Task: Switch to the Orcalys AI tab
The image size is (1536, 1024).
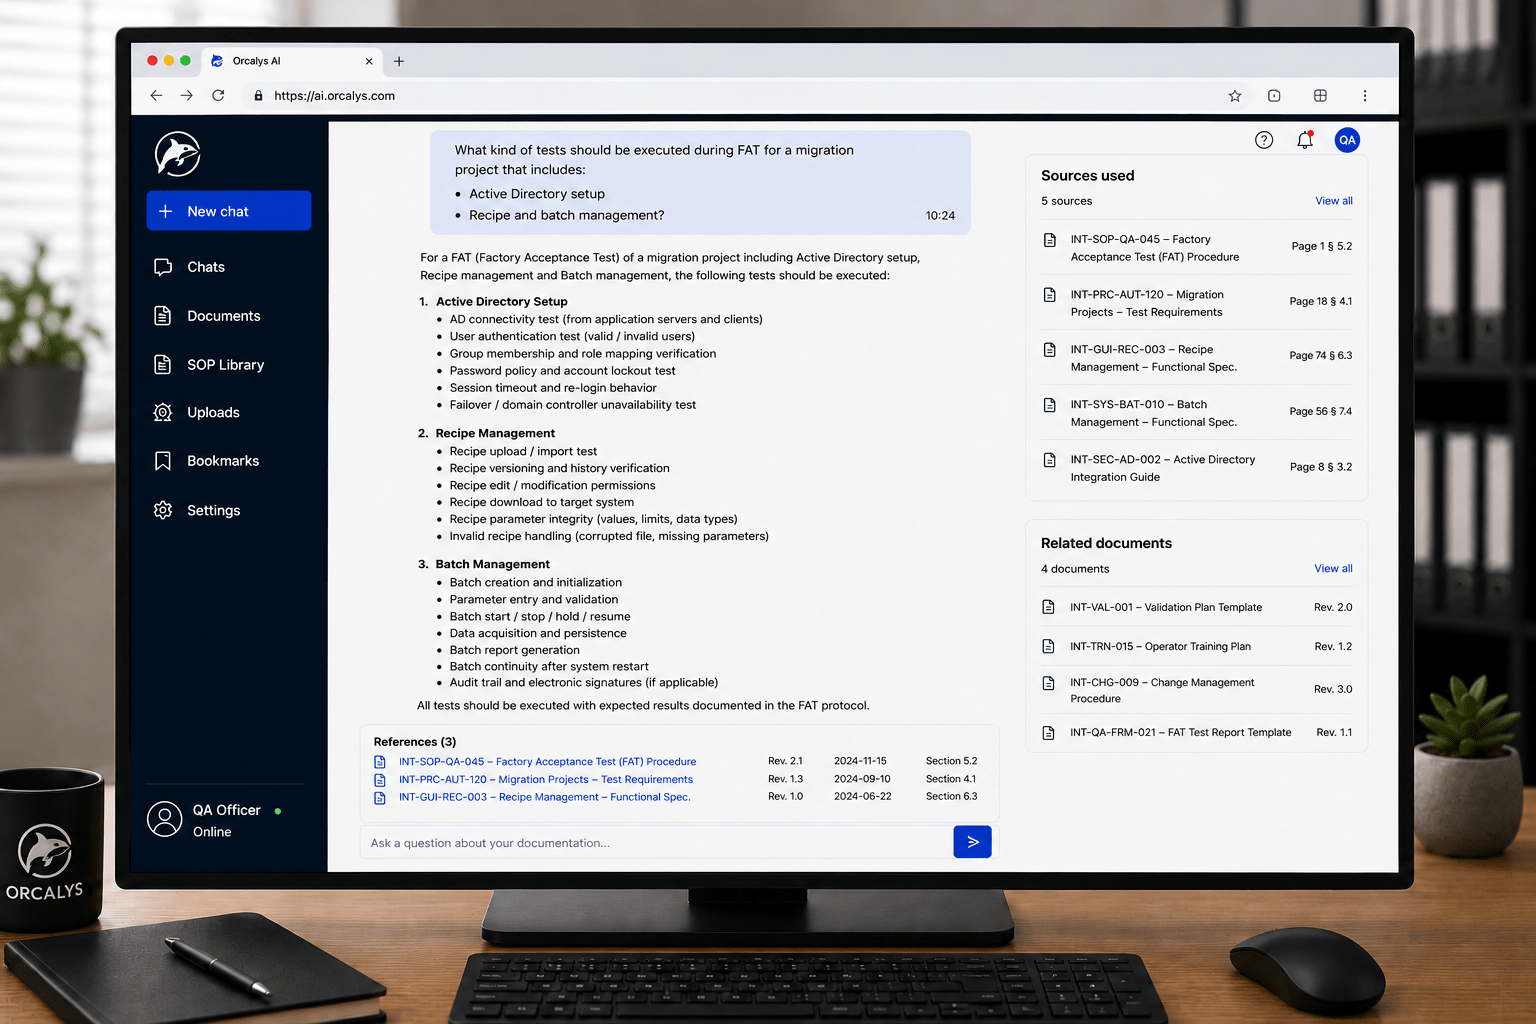Action: click(x=292, y=61)
